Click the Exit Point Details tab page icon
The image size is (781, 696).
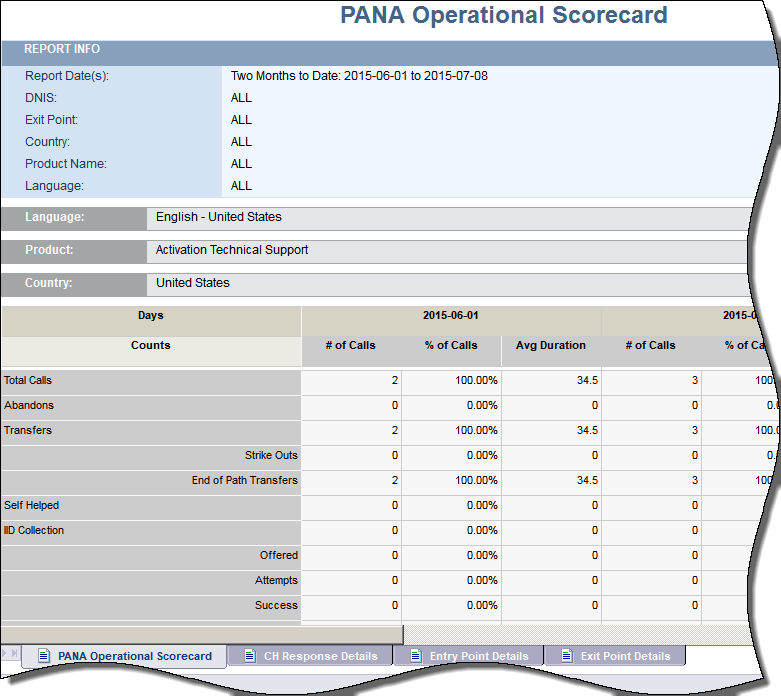(566, 656)
